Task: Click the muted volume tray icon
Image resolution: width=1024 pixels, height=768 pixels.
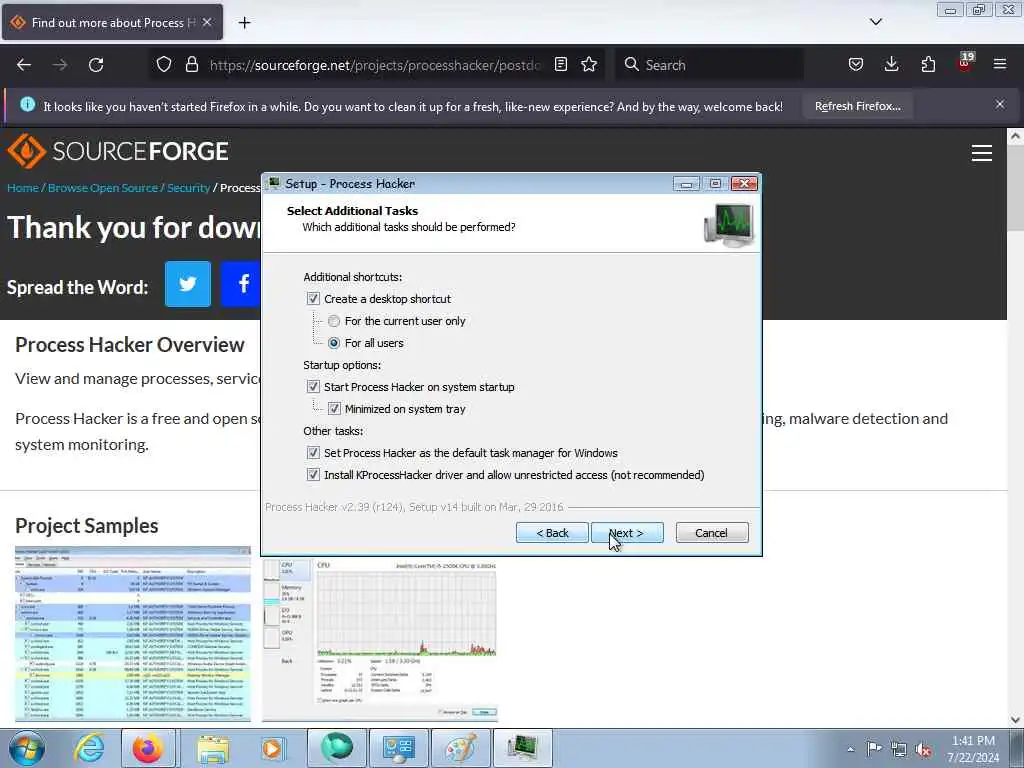Action: tap(923, 749)
